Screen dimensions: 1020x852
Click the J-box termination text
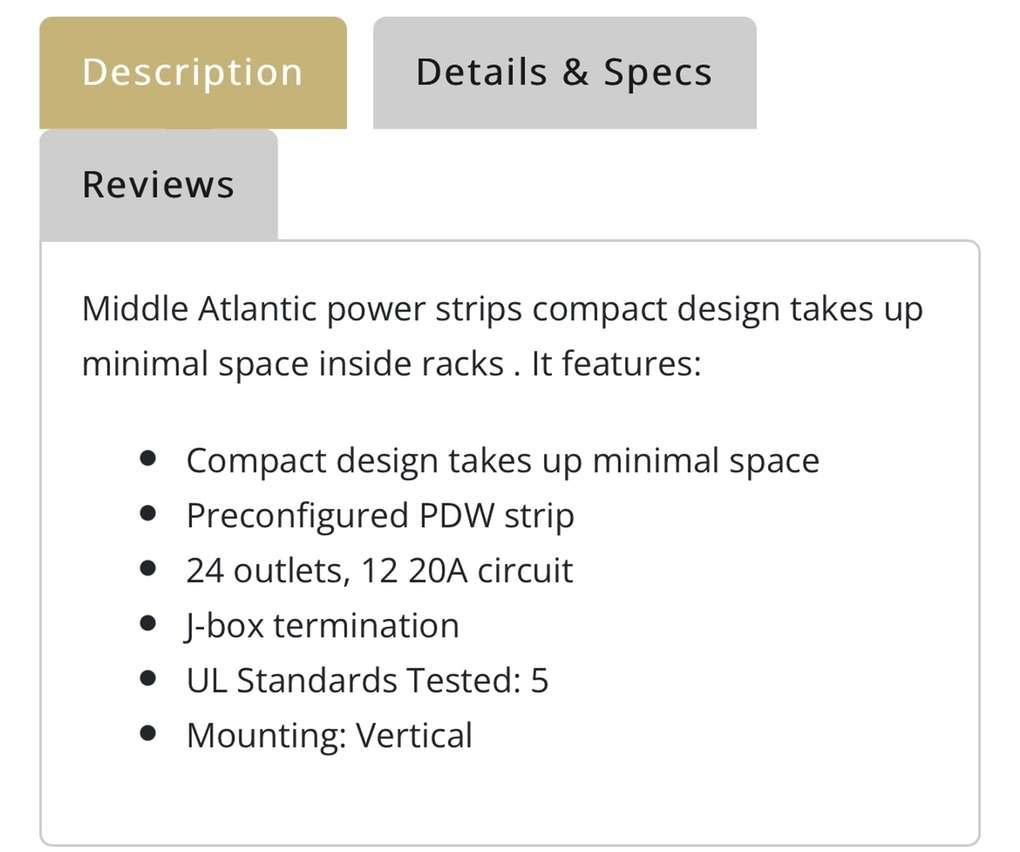coord(322,626)
